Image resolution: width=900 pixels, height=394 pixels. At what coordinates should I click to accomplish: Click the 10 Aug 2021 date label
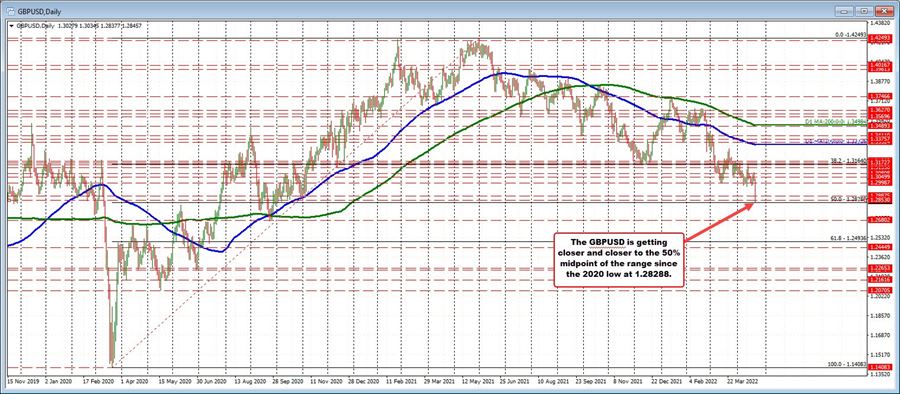pyautogui.click(x=552, y=380)
